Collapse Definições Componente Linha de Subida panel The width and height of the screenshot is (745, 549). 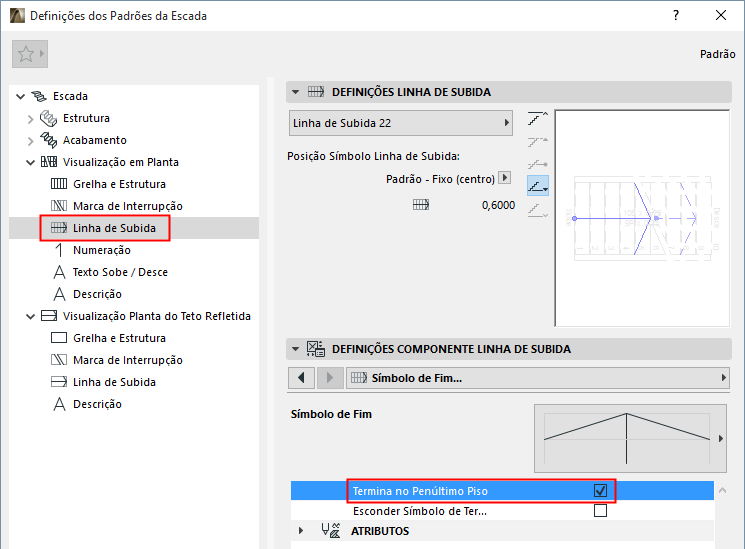pyautogui.click(x=296, y=349)
